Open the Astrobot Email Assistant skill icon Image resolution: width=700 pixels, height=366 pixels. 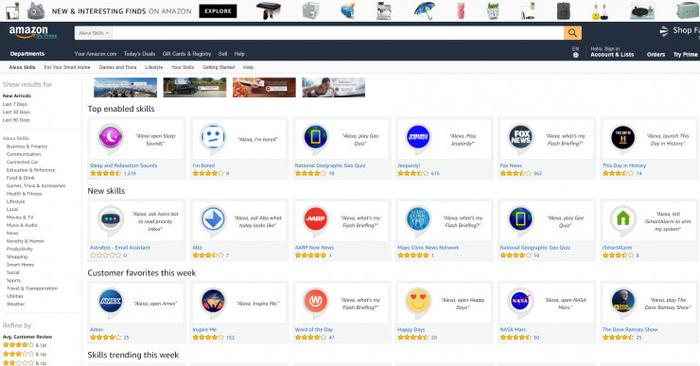point(111,219)
